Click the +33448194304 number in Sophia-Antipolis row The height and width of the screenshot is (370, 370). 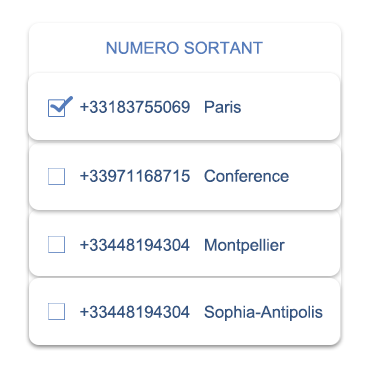click(x=135, y=312)
